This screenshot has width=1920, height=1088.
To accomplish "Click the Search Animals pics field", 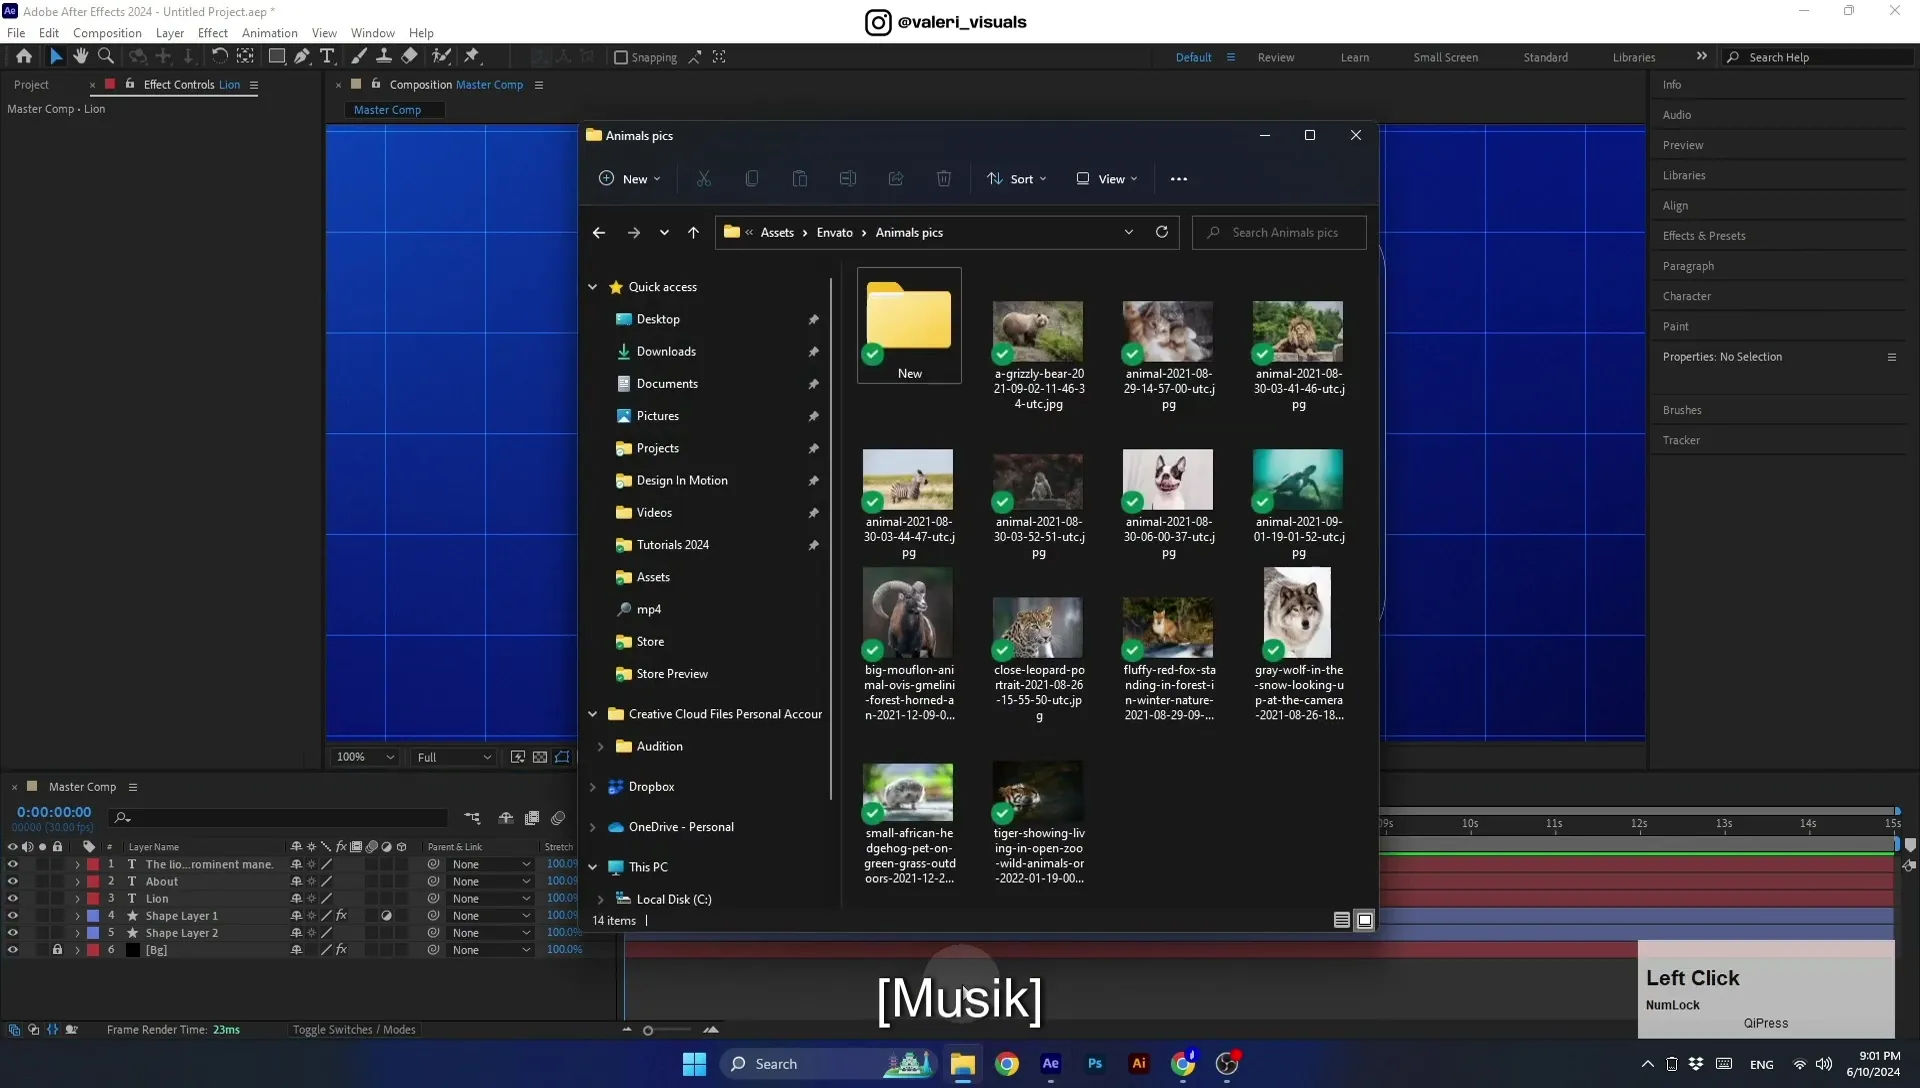I will point(1279,232).
